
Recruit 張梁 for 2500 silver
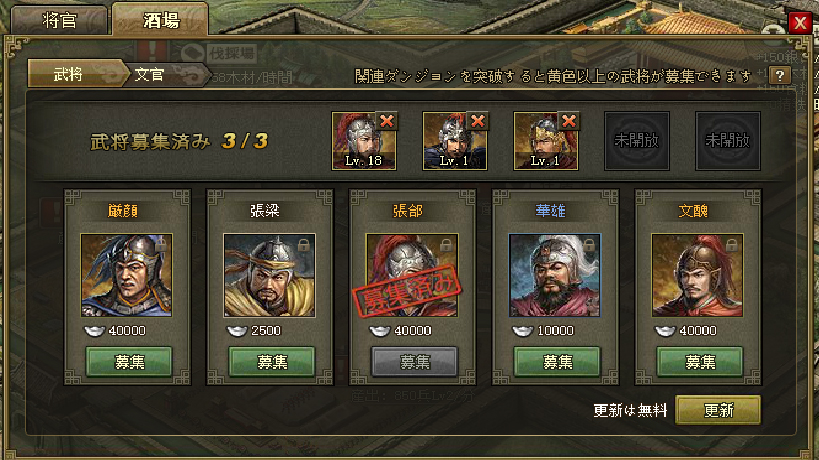[x=272, y=361]
